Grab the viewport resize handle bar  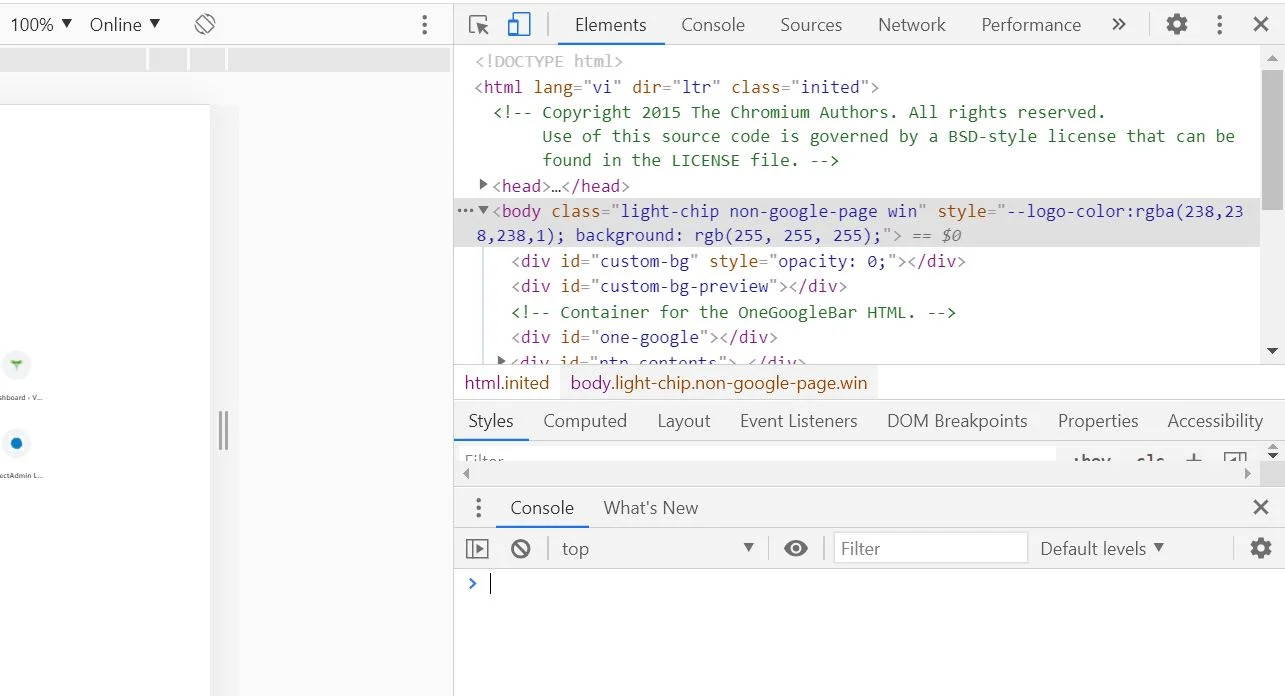[223, 430]
